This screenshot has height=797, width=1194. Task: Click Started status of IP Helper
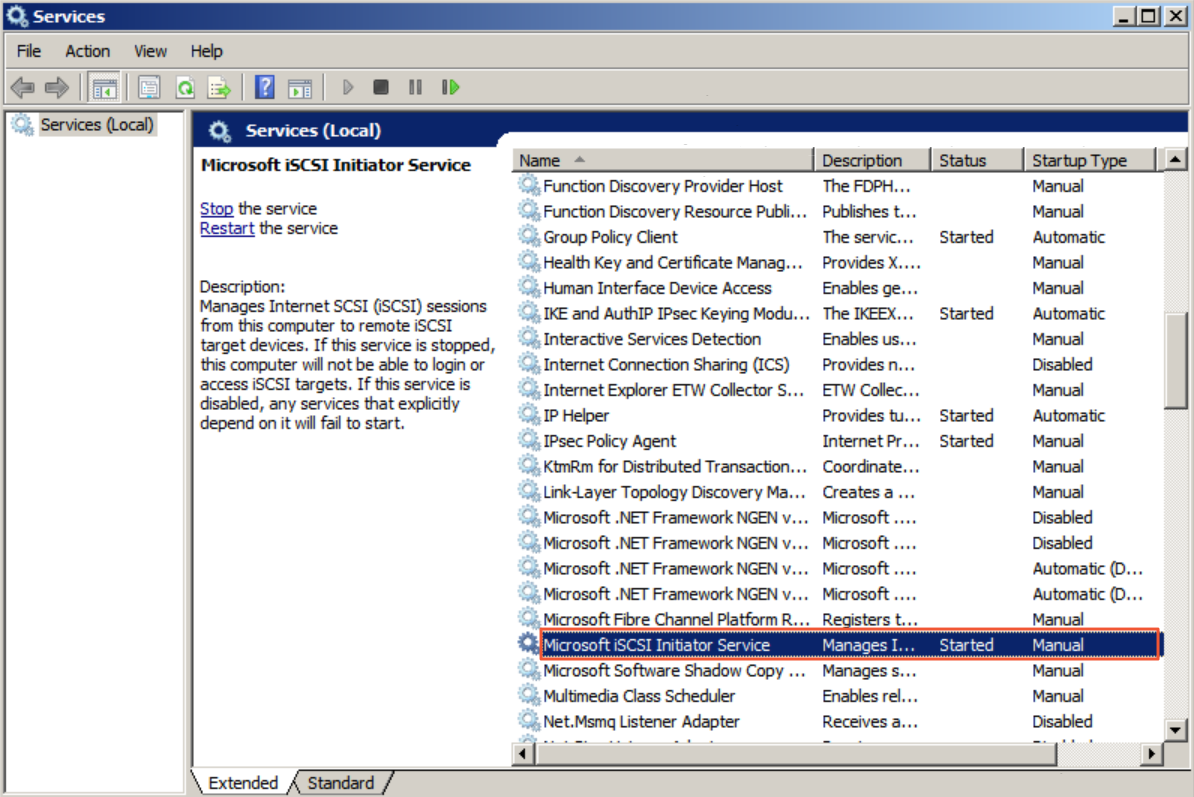[966, 416]
